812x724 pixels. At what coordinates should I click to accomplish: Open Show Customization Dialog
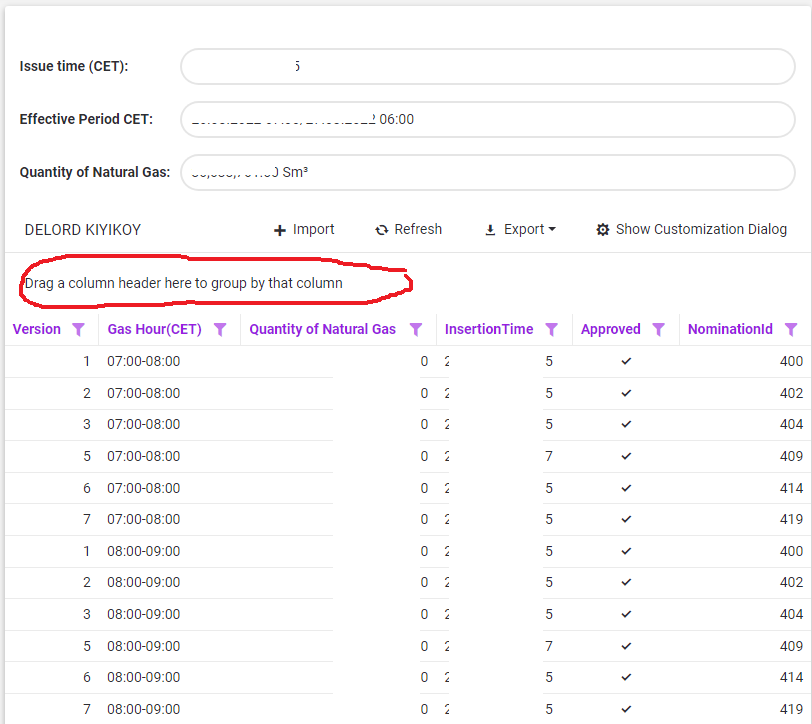(691, 230)
